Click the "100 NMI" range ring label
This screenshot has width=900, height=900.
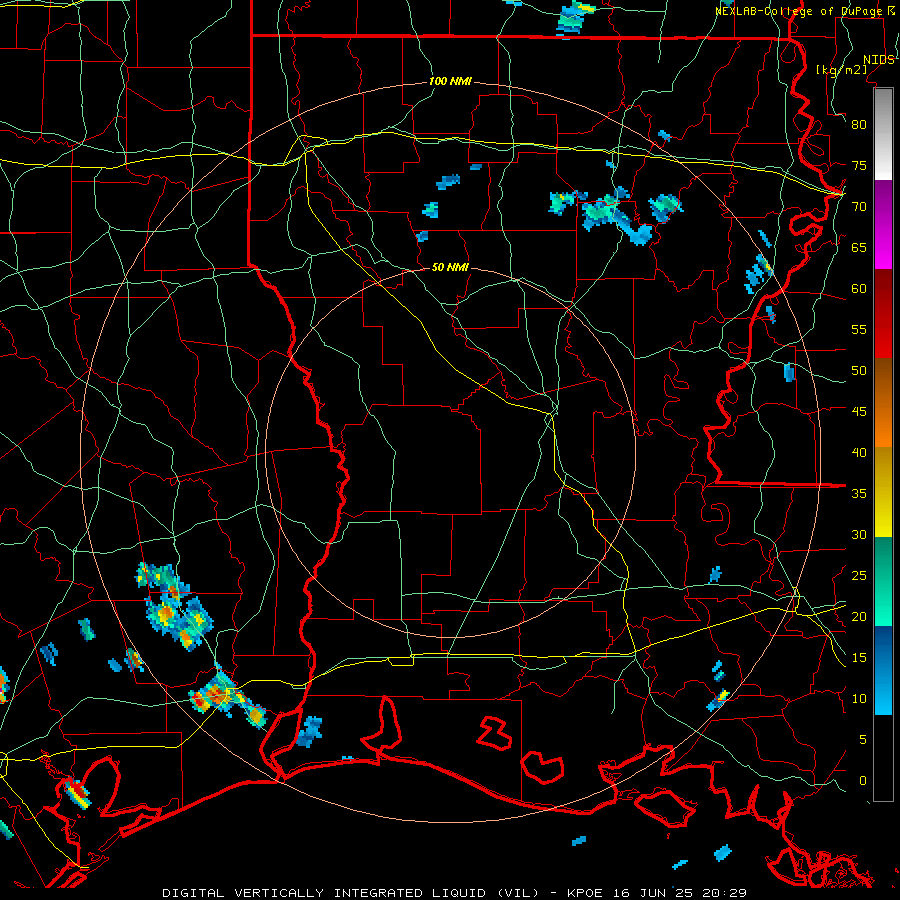[450, 82]
